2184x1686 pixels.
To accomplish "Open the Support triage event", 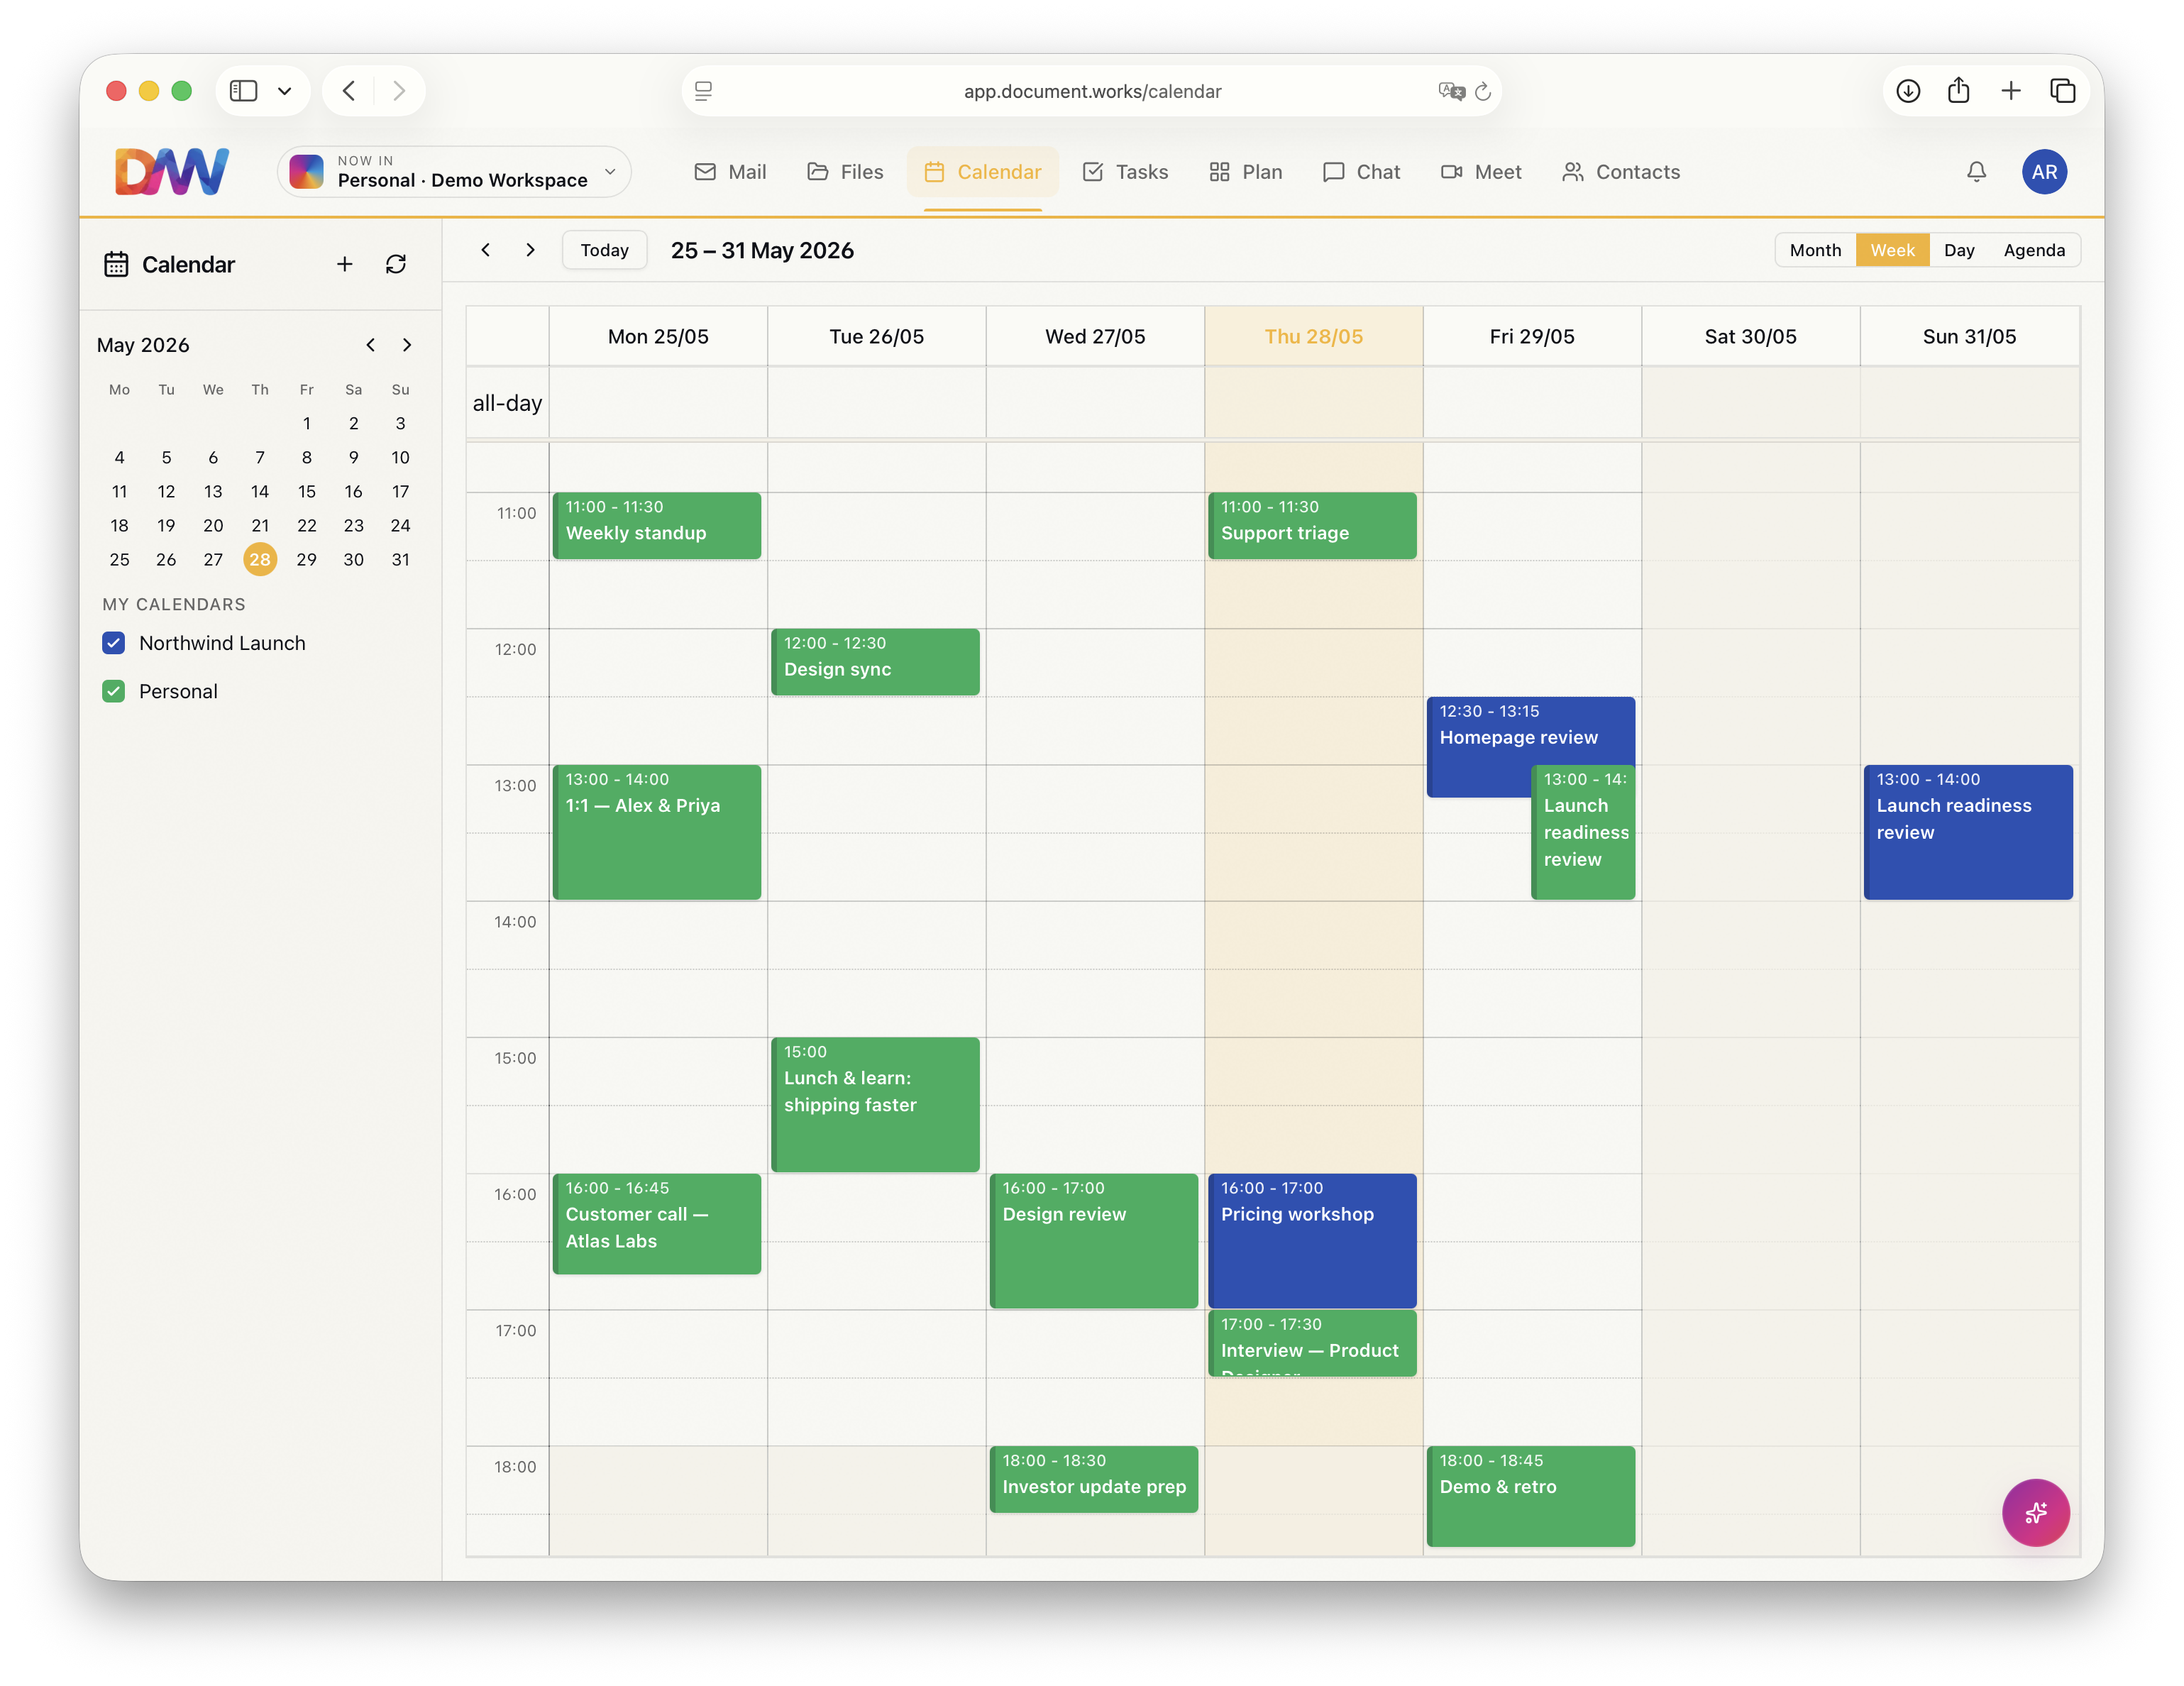I will click(1312, 525).
